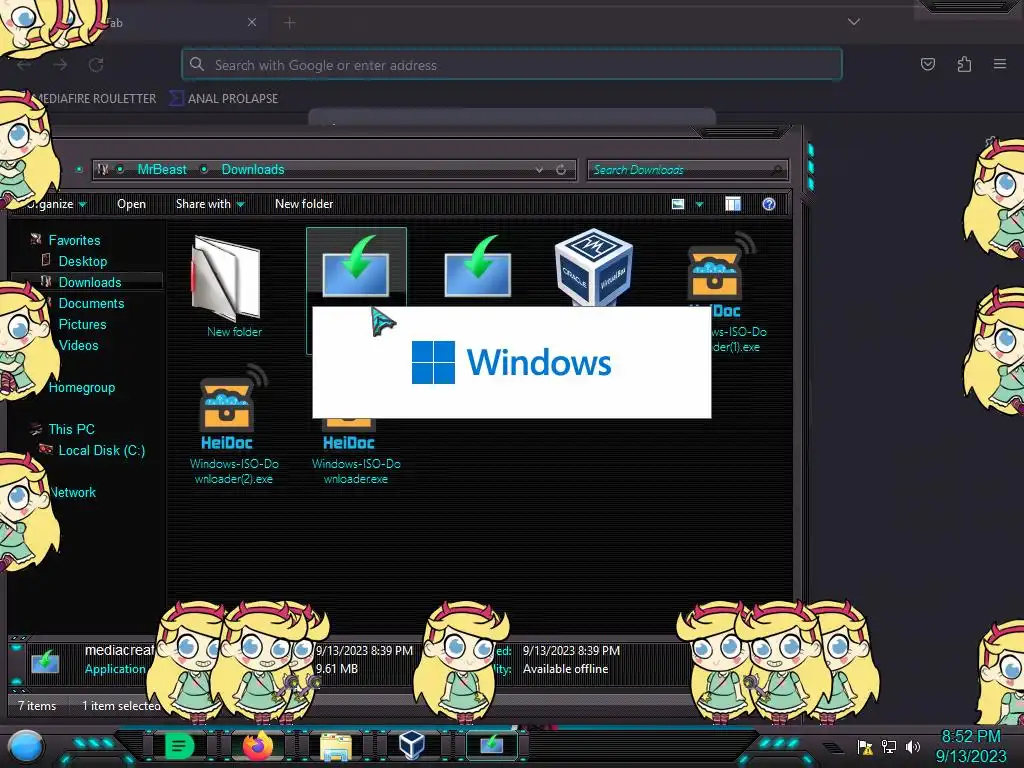Click the mediacreationtool details pane thumbnail

(x=46, y=662)
